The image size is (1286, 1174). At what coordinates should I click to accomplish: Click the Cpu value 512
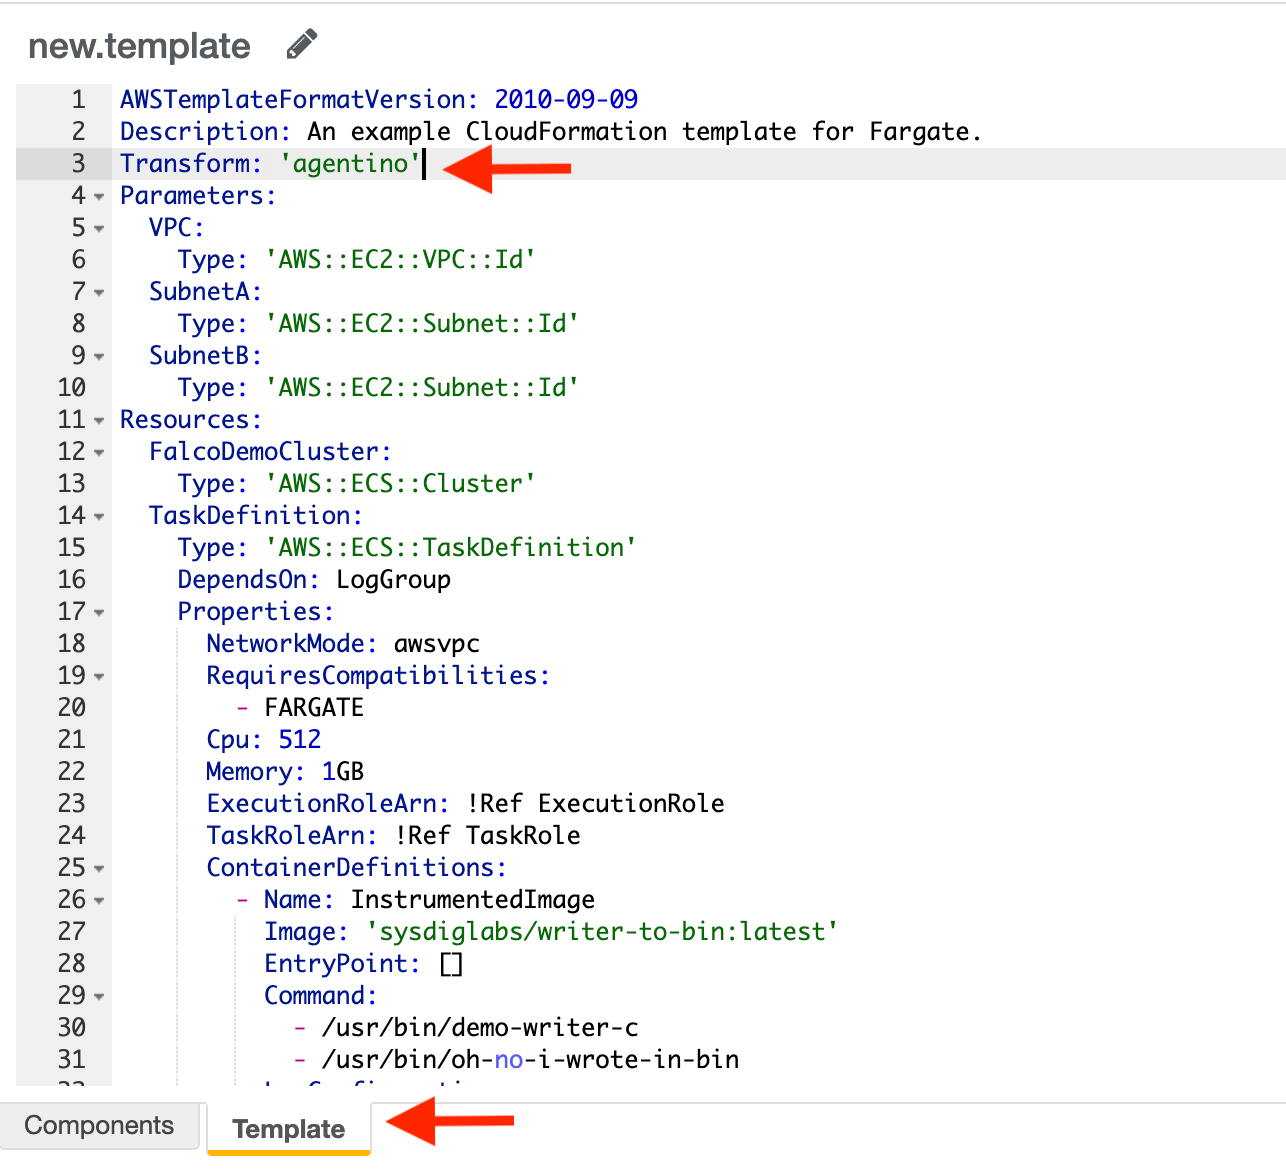click(300, 739)
